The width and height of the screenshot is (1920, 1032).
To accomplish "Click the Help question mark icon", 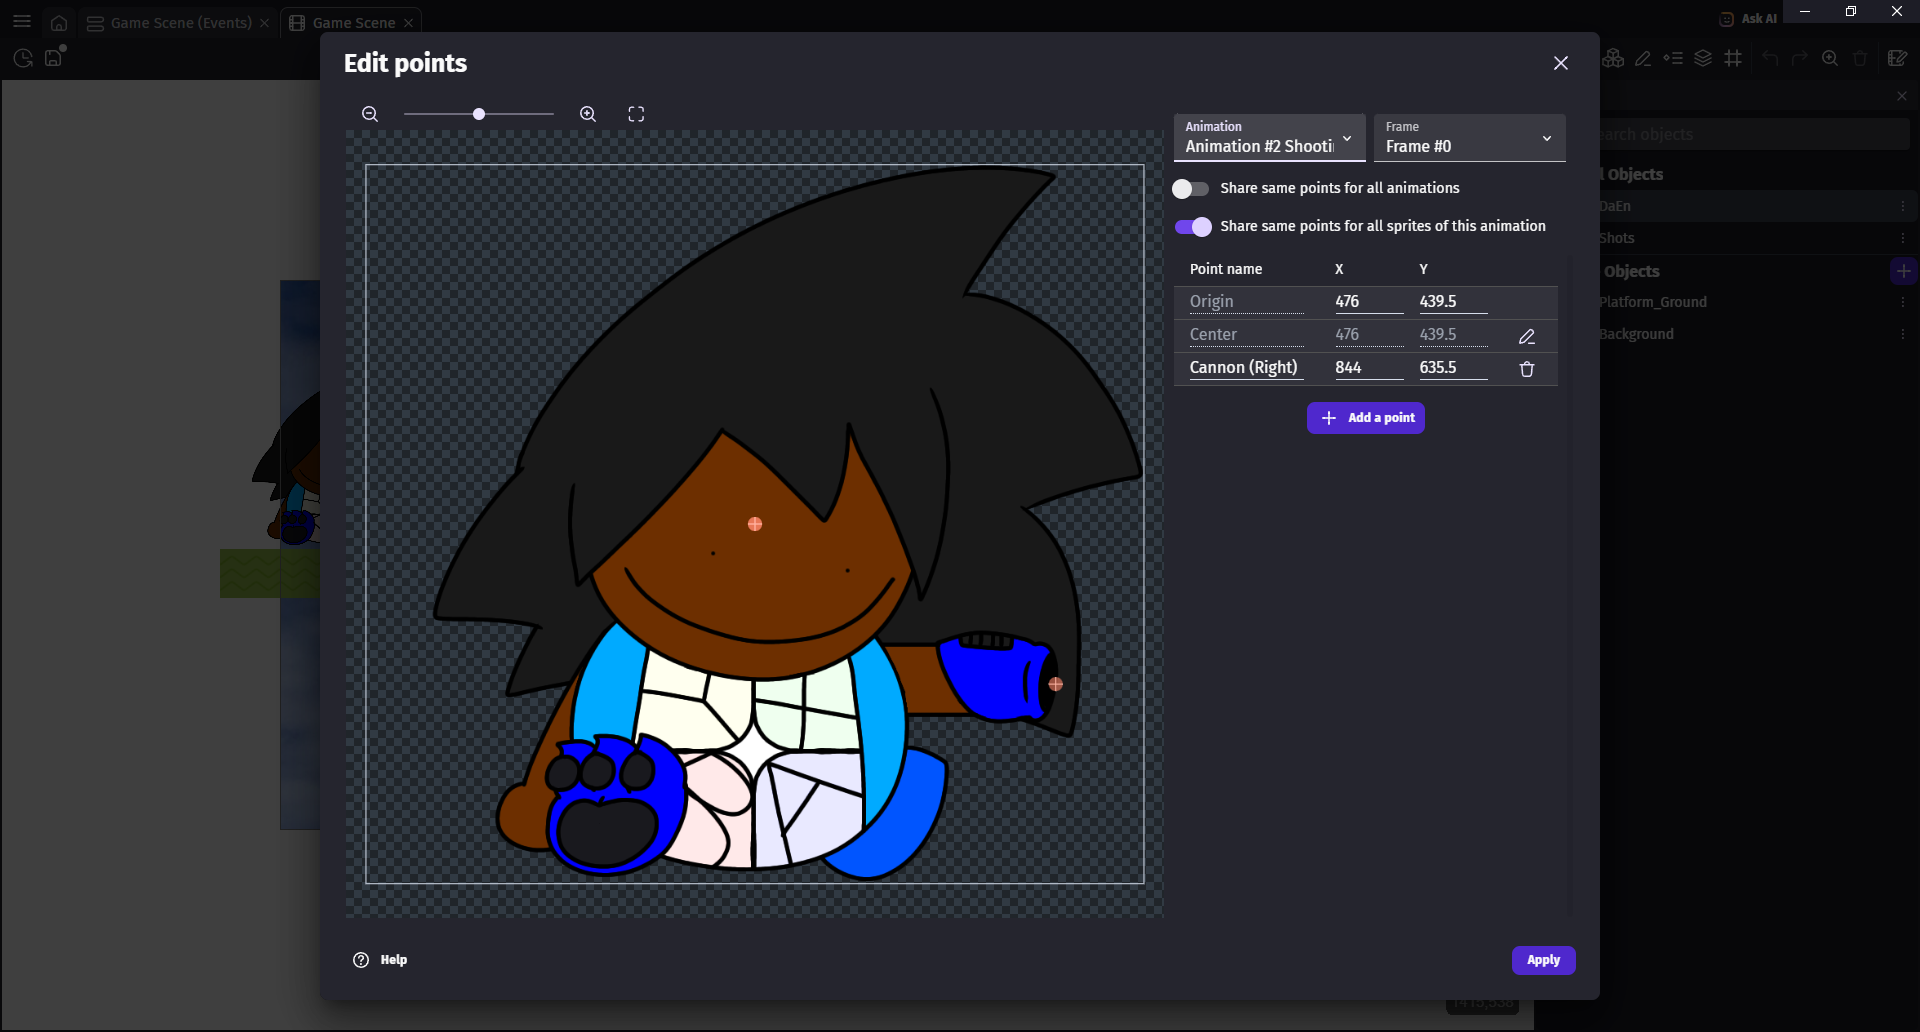I will click(361, 960).
